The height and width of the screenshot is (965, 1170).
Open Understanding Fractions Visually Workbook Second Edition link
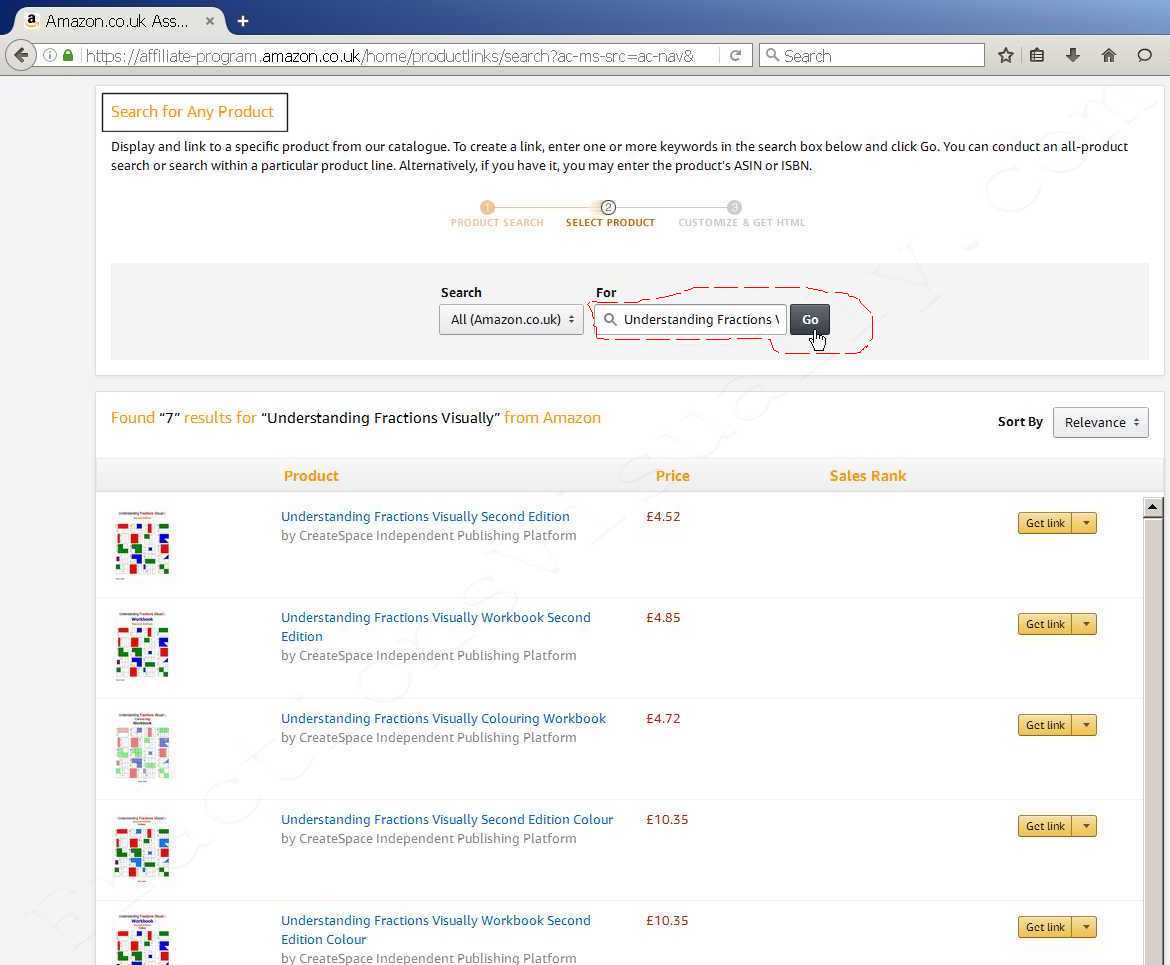coord(436,627)
